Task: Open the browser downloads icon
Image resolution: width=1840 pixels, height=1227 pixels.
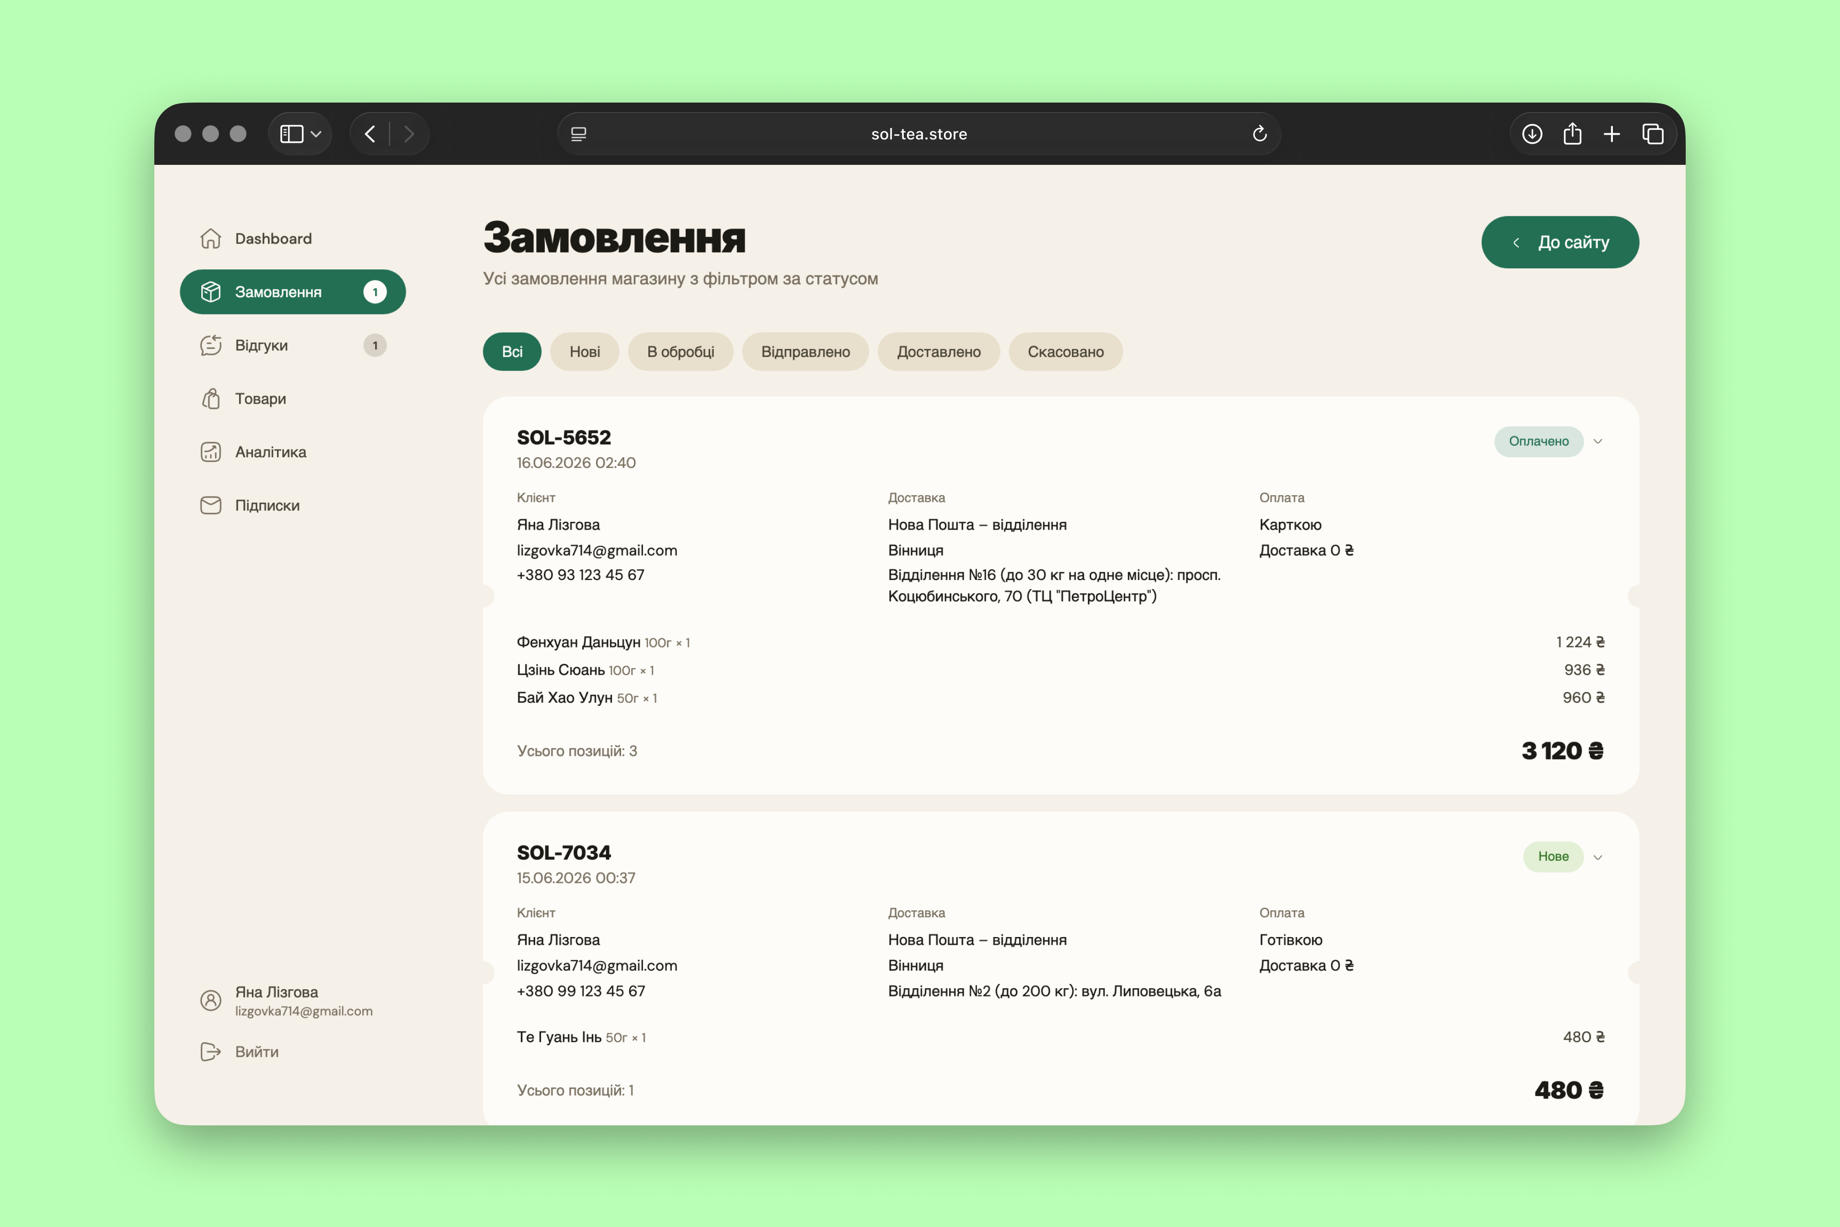Action: pyautogui.click(x=1532, y=134)
